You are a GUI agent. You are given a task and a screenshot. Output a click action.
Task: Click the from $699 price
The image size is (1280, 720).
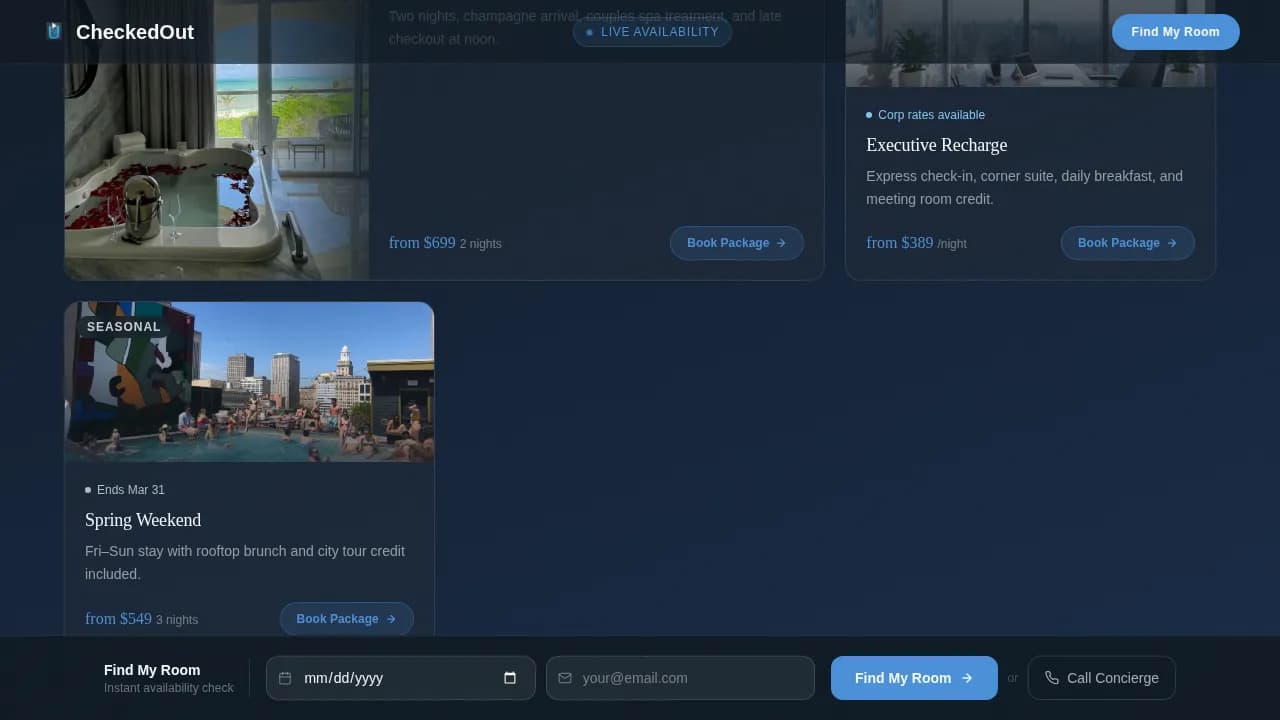[x=422, y=243]
